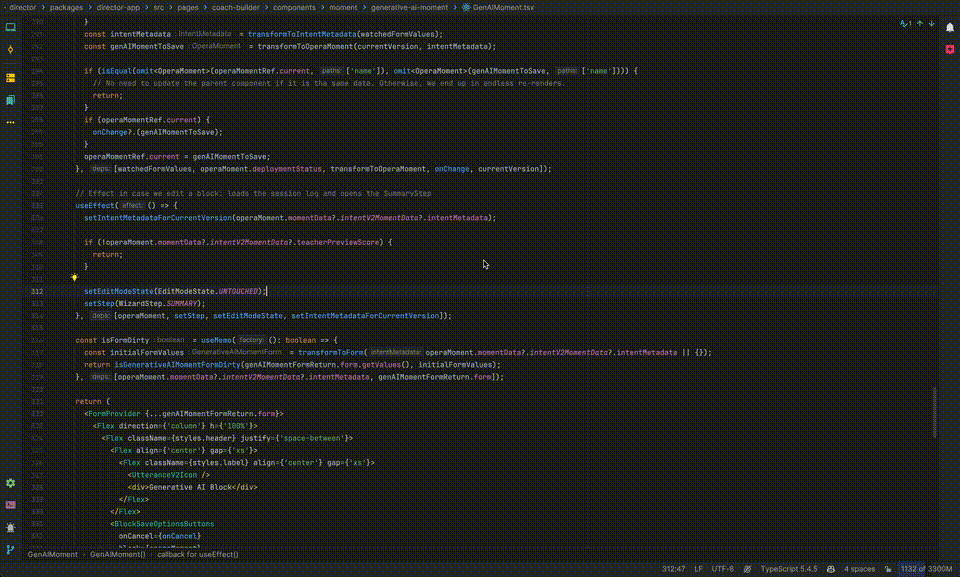Viewport: 960px width, 577px height.
Task: Click the yellow lightbulb intention icon
Action: tap(74, 277)
